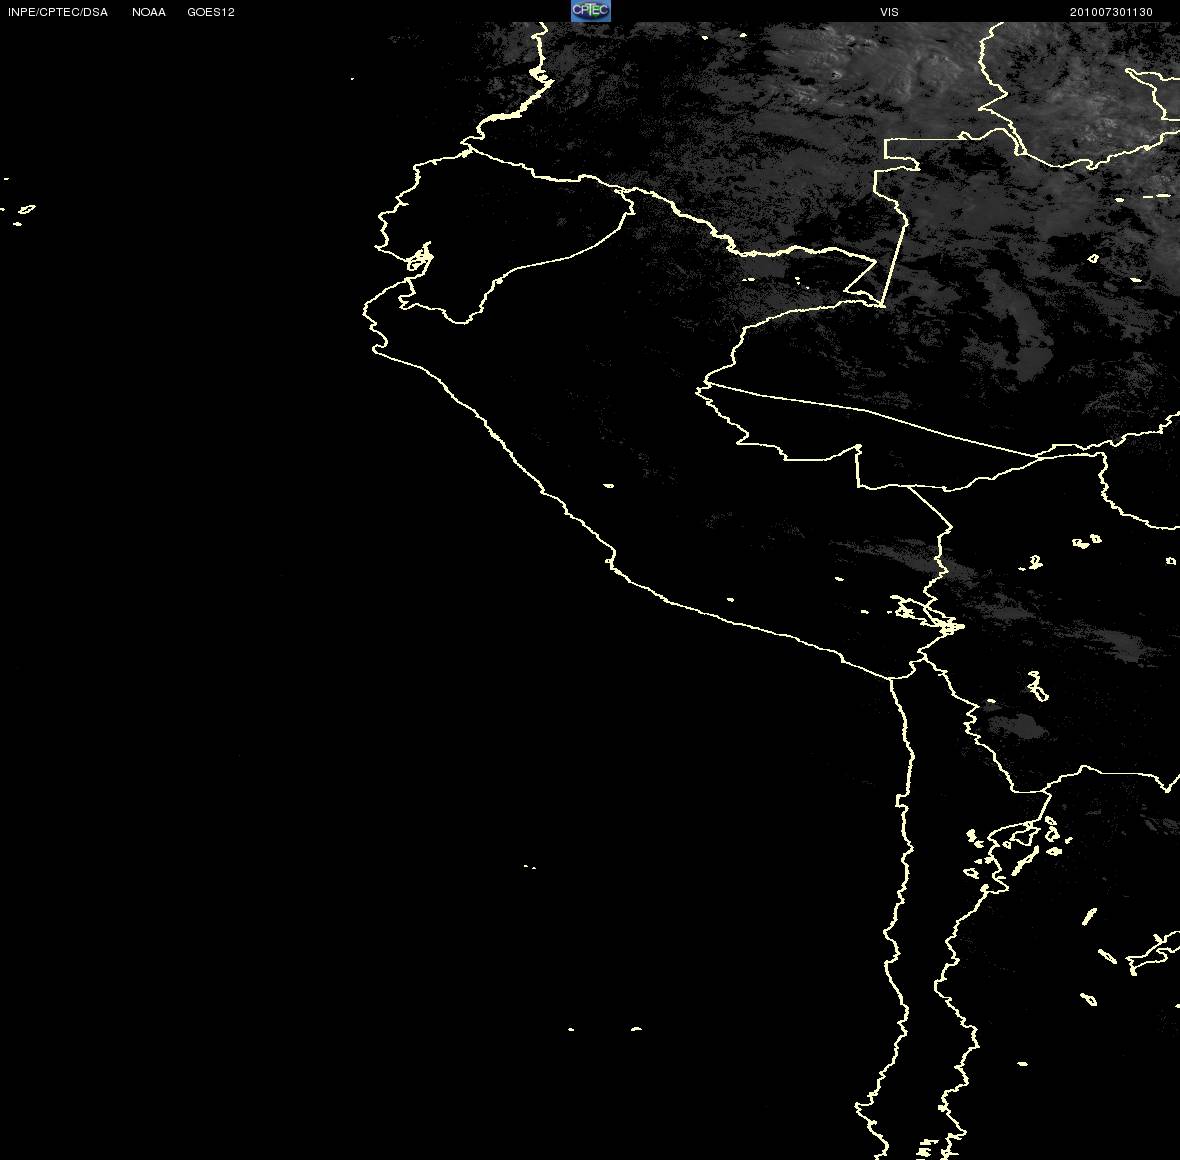Click the VIS channel label
Image resolution: width=1180 pixels, height=1160 pixels.
point(890,12)
